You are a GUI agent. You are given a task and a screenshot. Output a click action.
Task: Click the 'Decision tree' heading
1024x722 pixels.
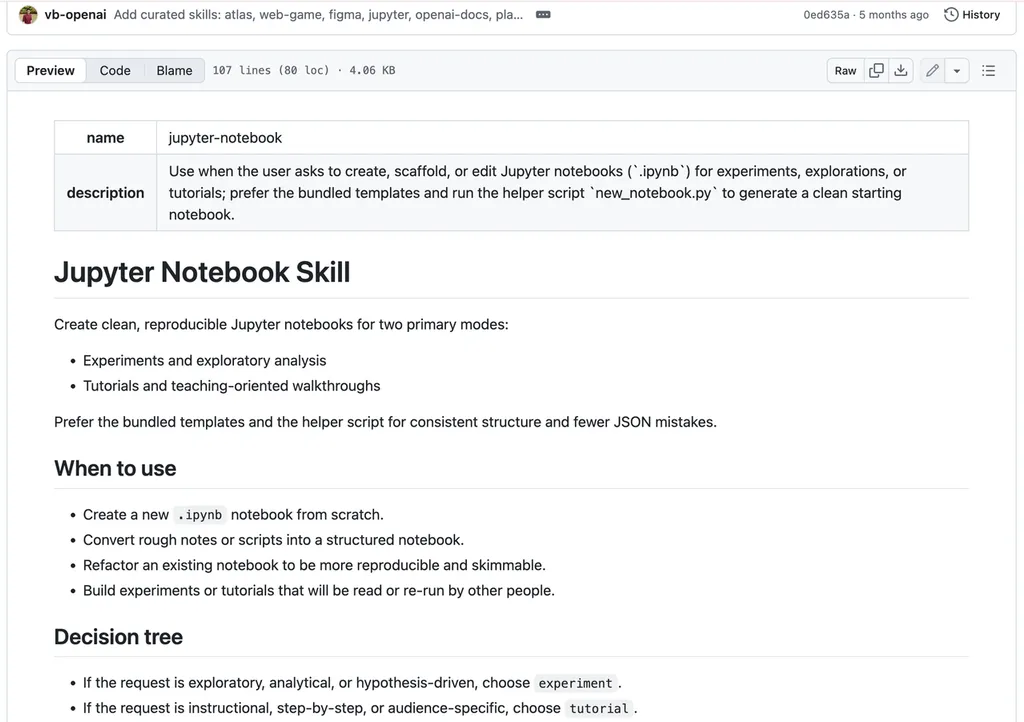tap(118, 637)
